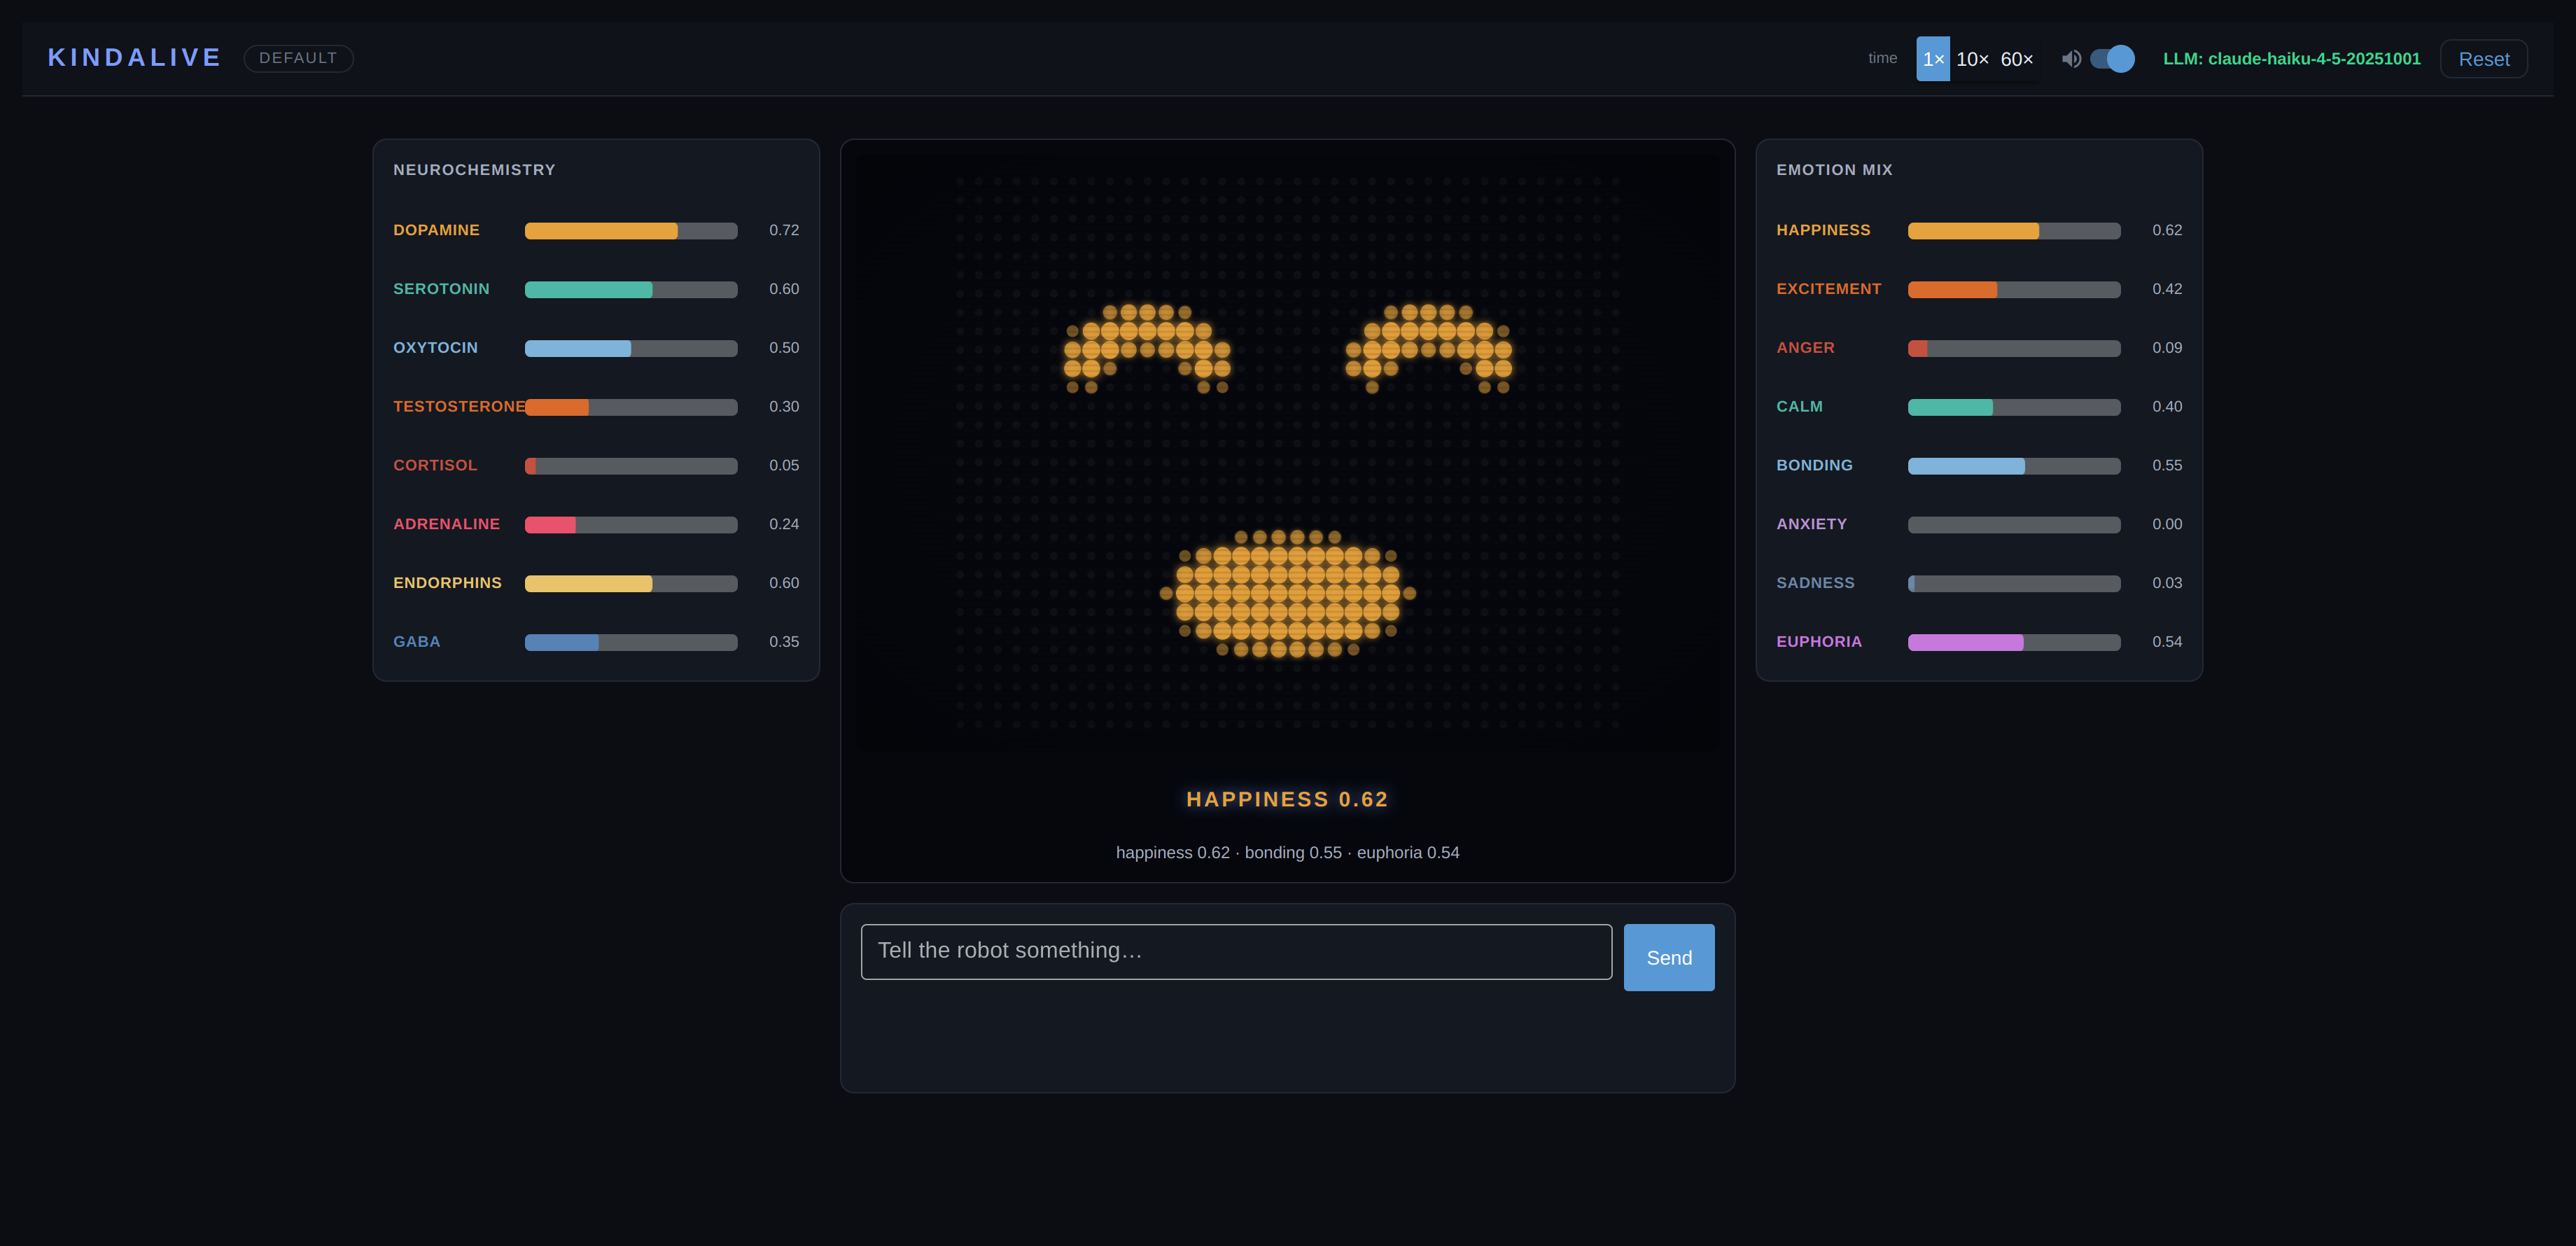The image size is (2576, 1246).
Task: Select 10× time speed
Action: pyautogui.click(x=1972, y=59)
